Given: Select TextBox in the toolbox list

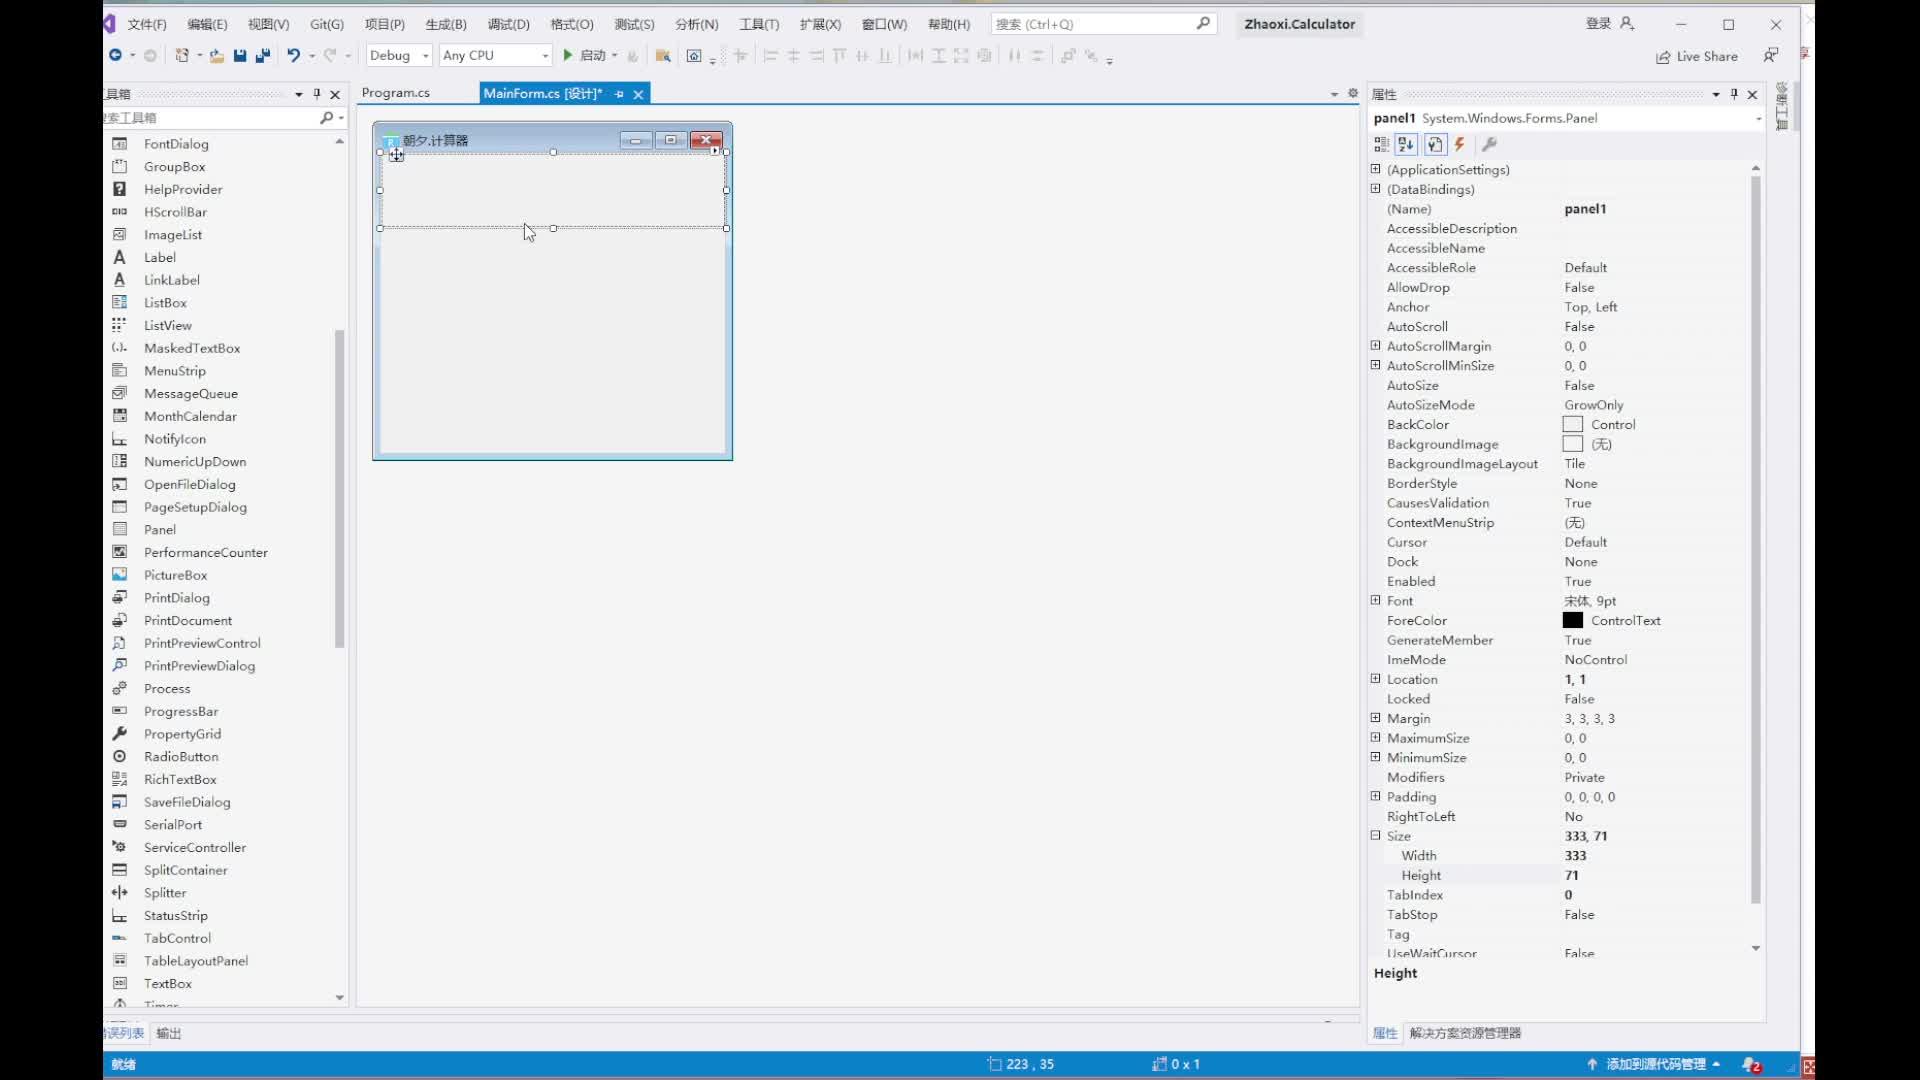Looking at the screenshot, I should (167, 984).
